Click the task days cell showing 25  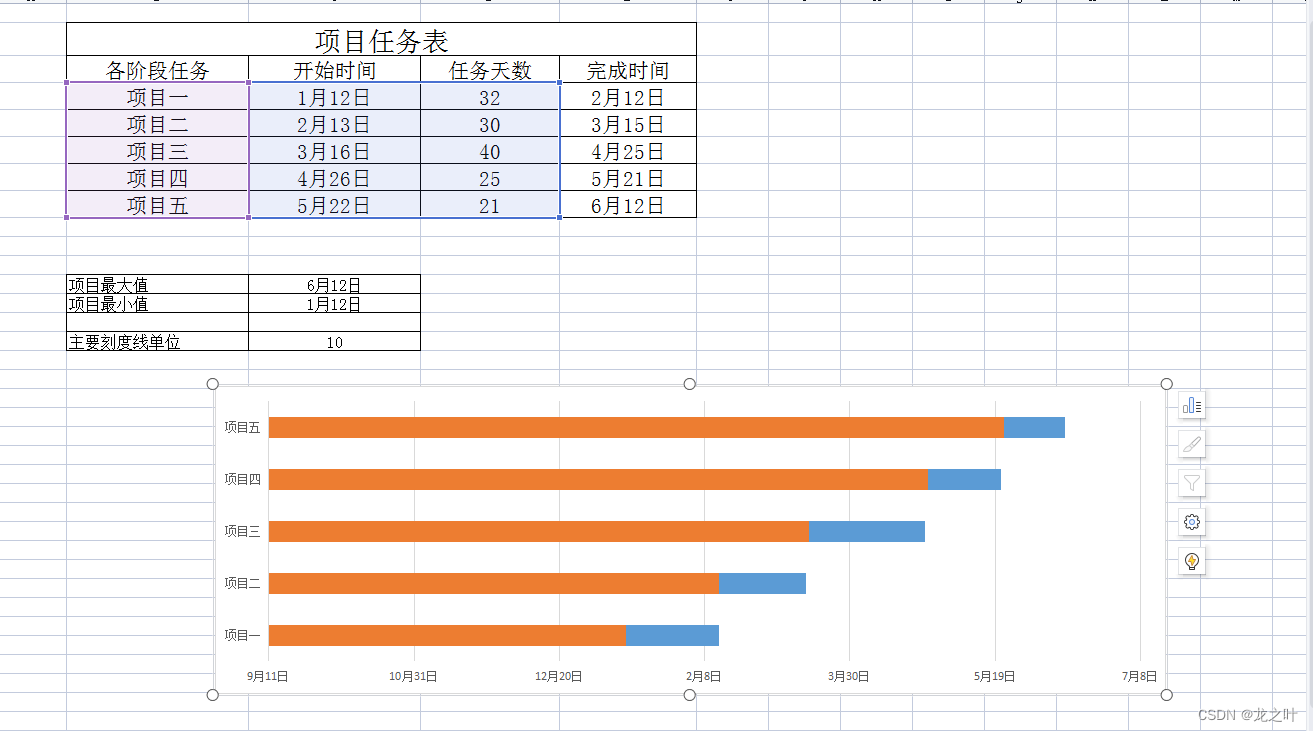point(490,178)
